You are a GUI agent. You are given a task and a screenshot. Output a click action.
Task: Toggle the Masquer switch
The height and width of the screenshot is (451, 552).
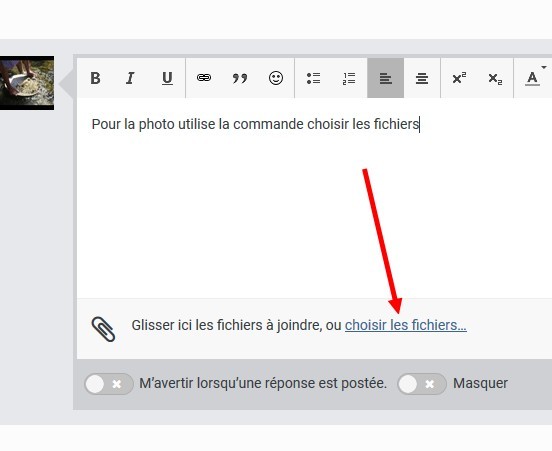point(422,384)
